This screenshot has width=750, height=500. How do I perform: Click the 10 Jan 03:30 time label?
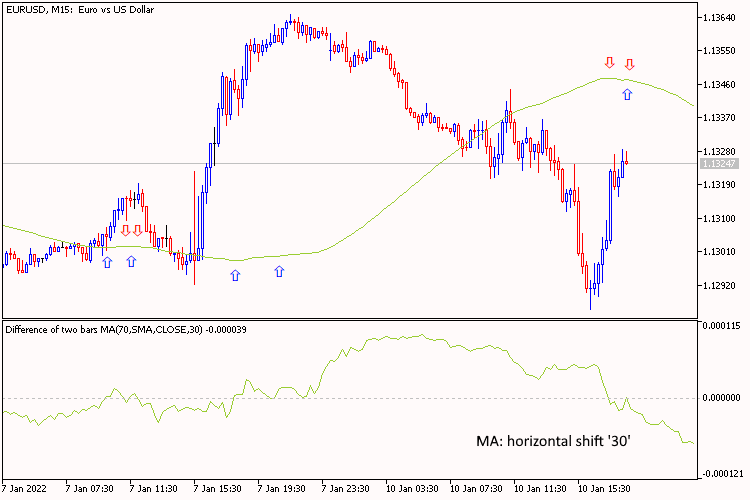[412, 489]
